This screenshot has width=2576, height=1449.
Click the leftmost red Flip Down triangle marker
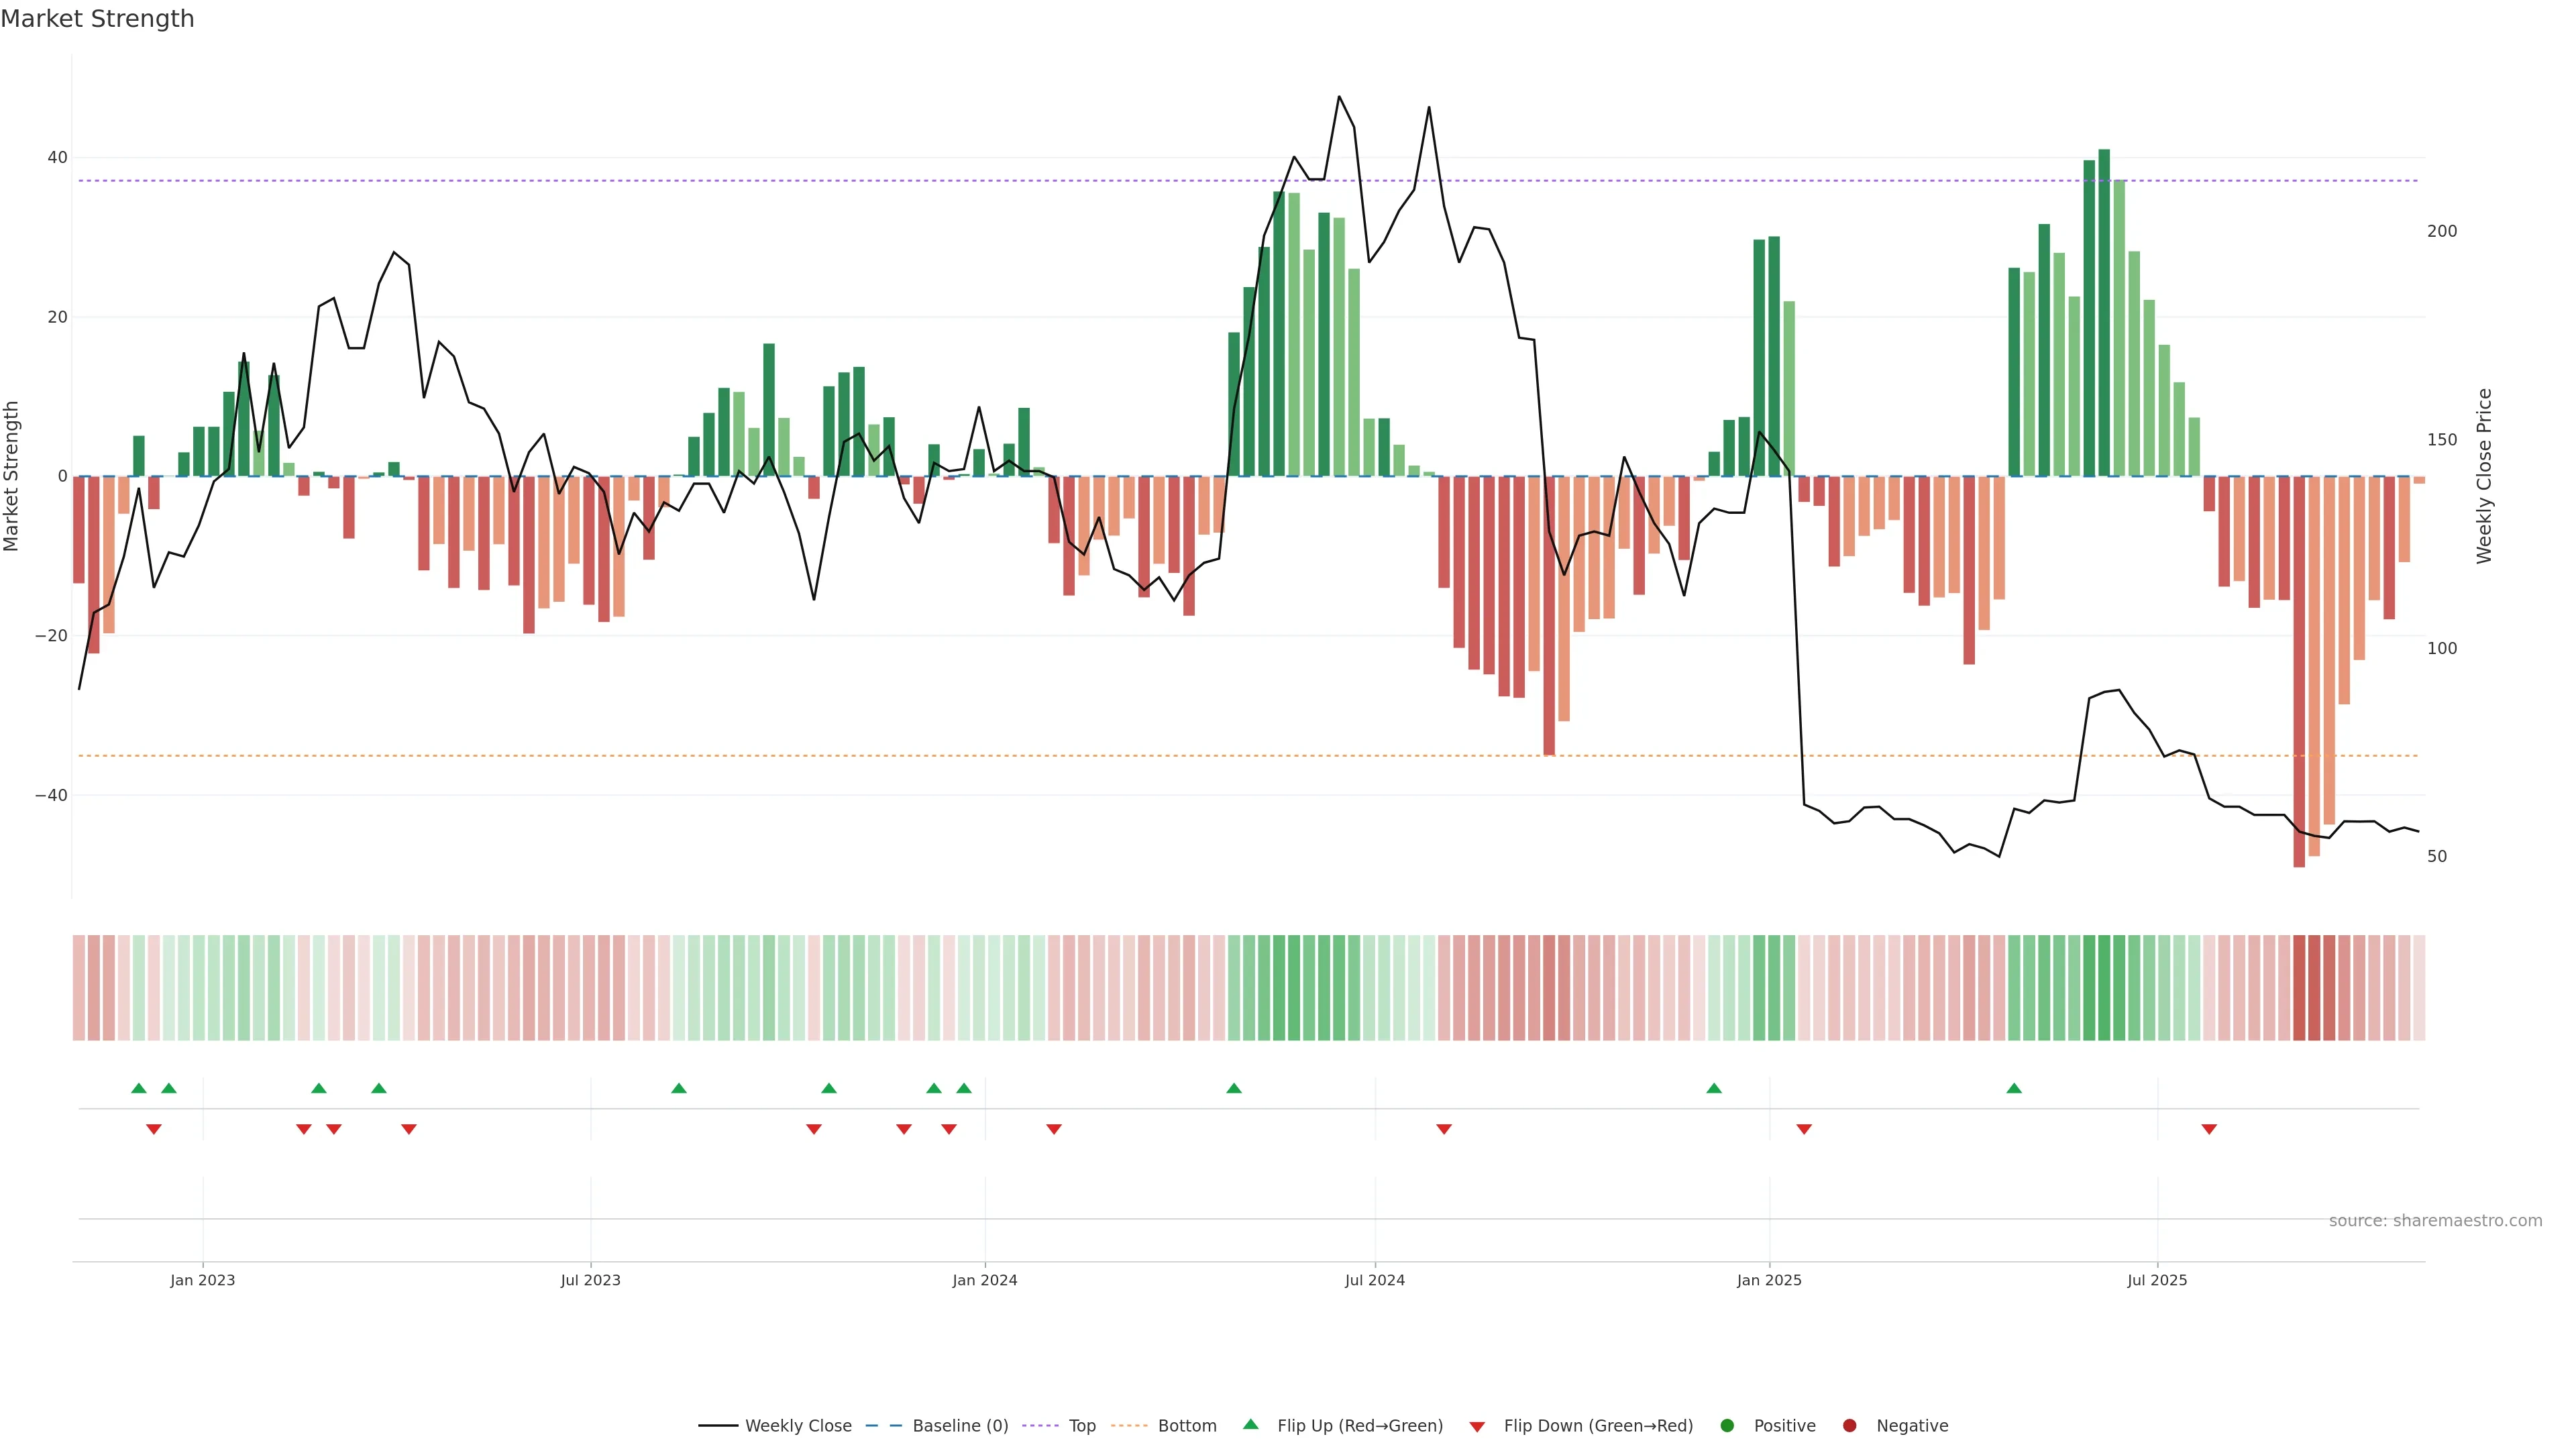pyautogui.click(x=154, y=1129)
